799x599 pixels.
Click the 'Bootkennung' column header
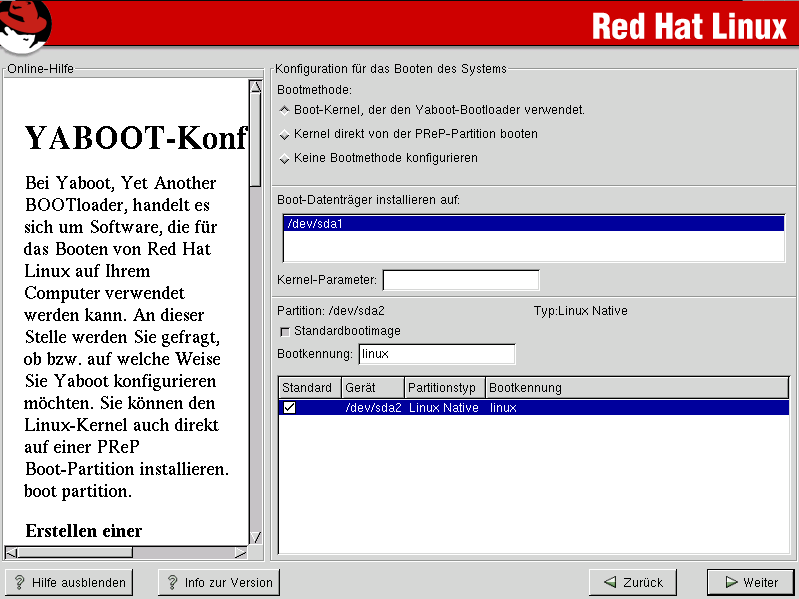636,388
